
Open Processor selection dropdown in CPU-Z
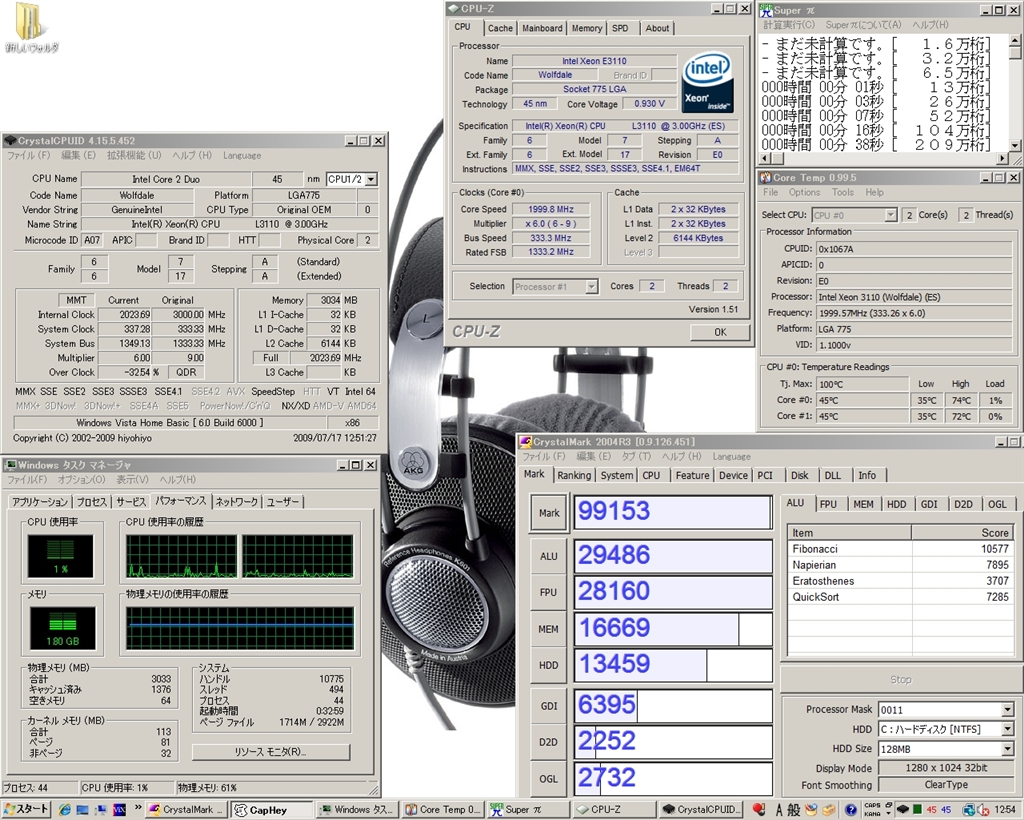(x=591, y=286)
